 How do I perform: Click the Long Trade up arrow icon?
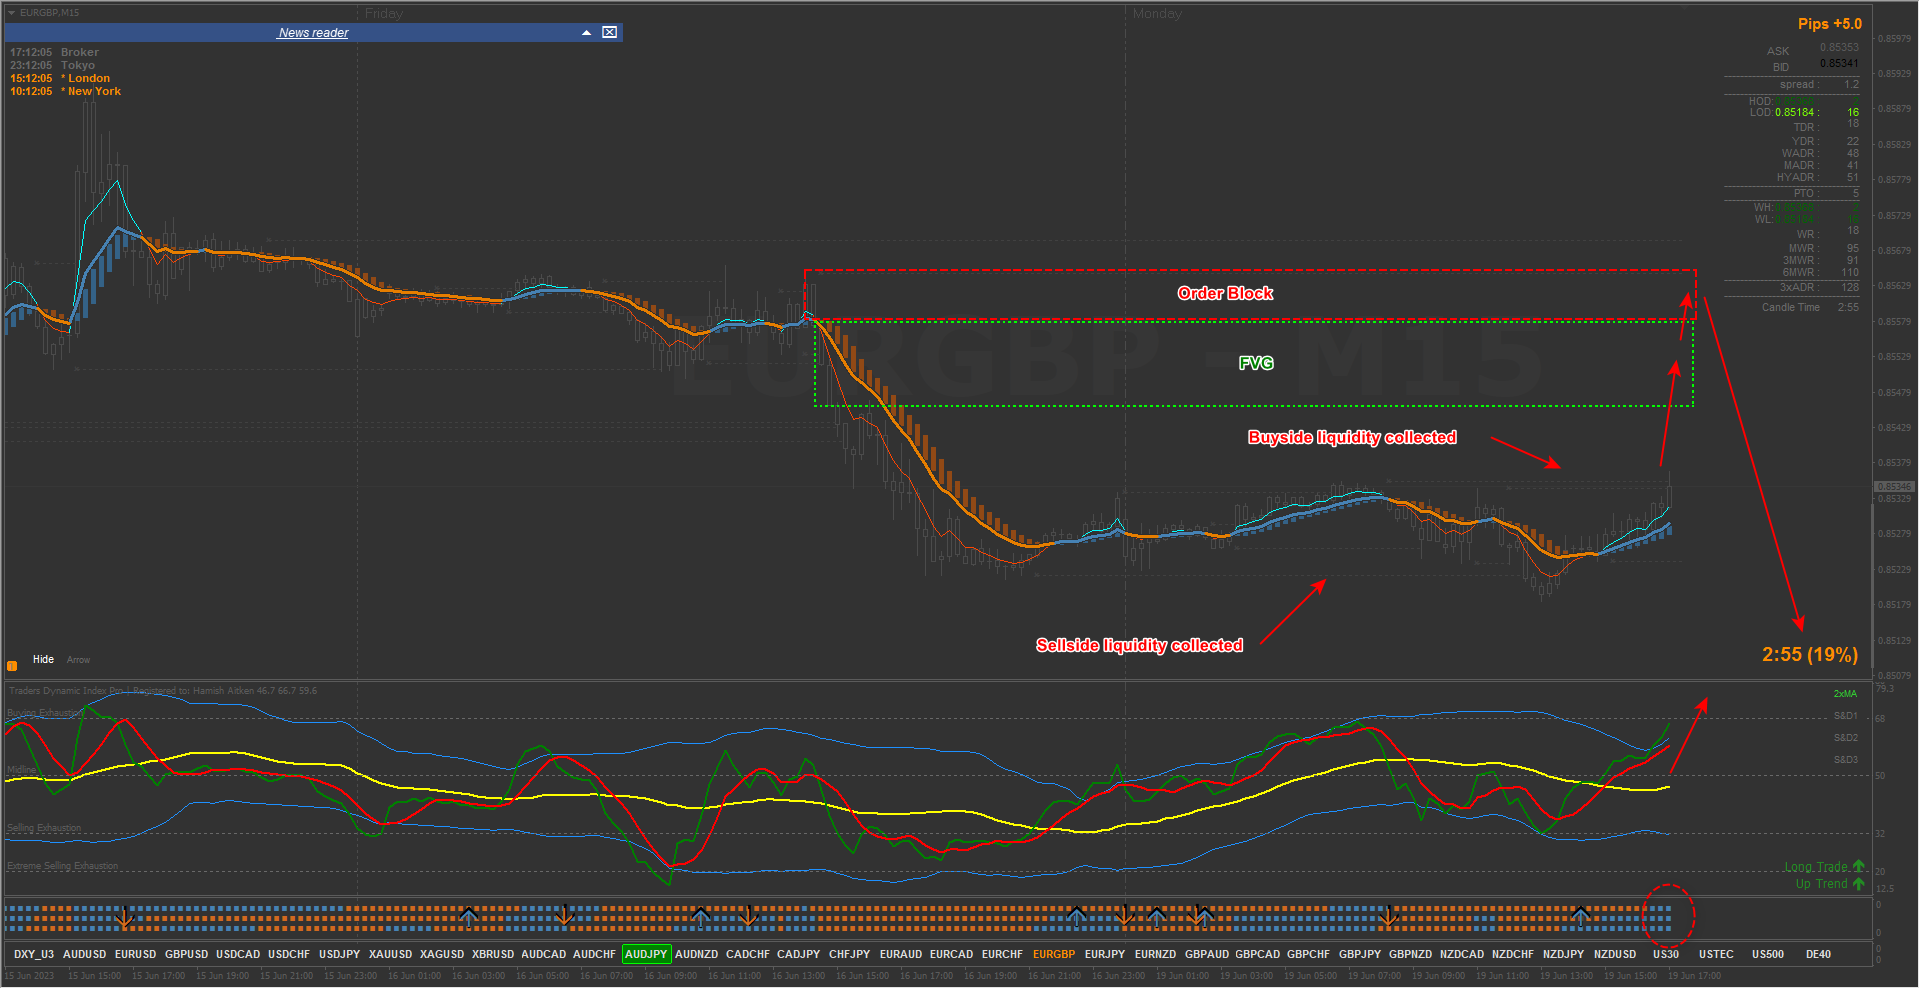pos(1858,867)
